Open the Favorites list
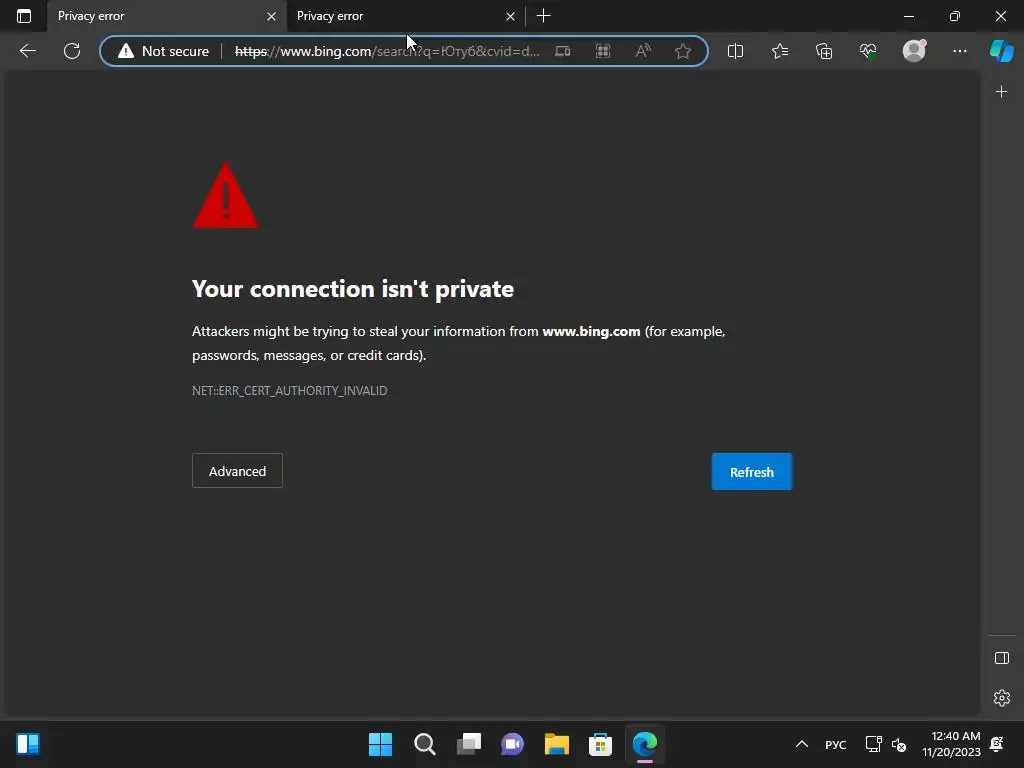The image size is (1024, 768). 780,51
